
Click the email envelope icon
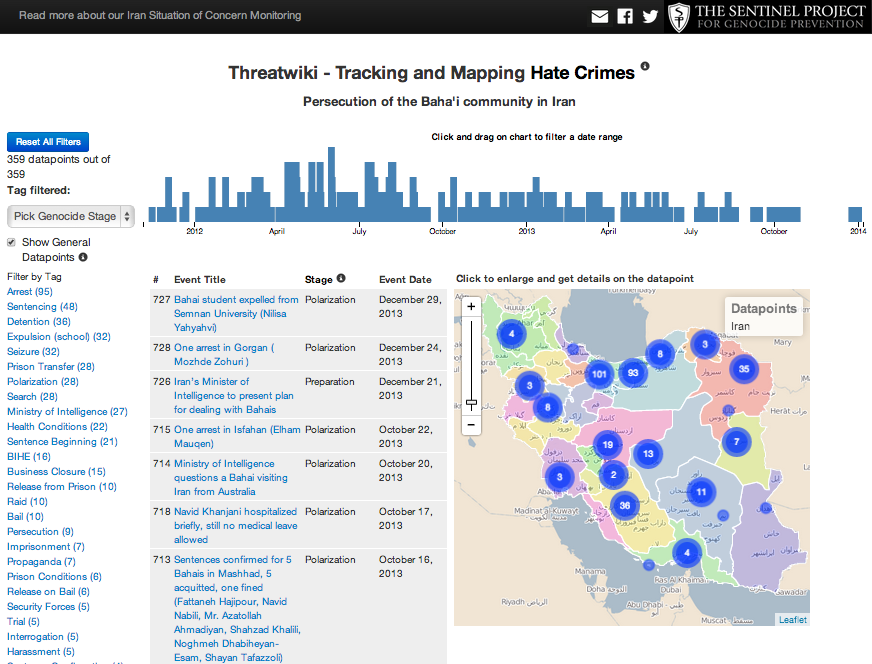[600, 16]
